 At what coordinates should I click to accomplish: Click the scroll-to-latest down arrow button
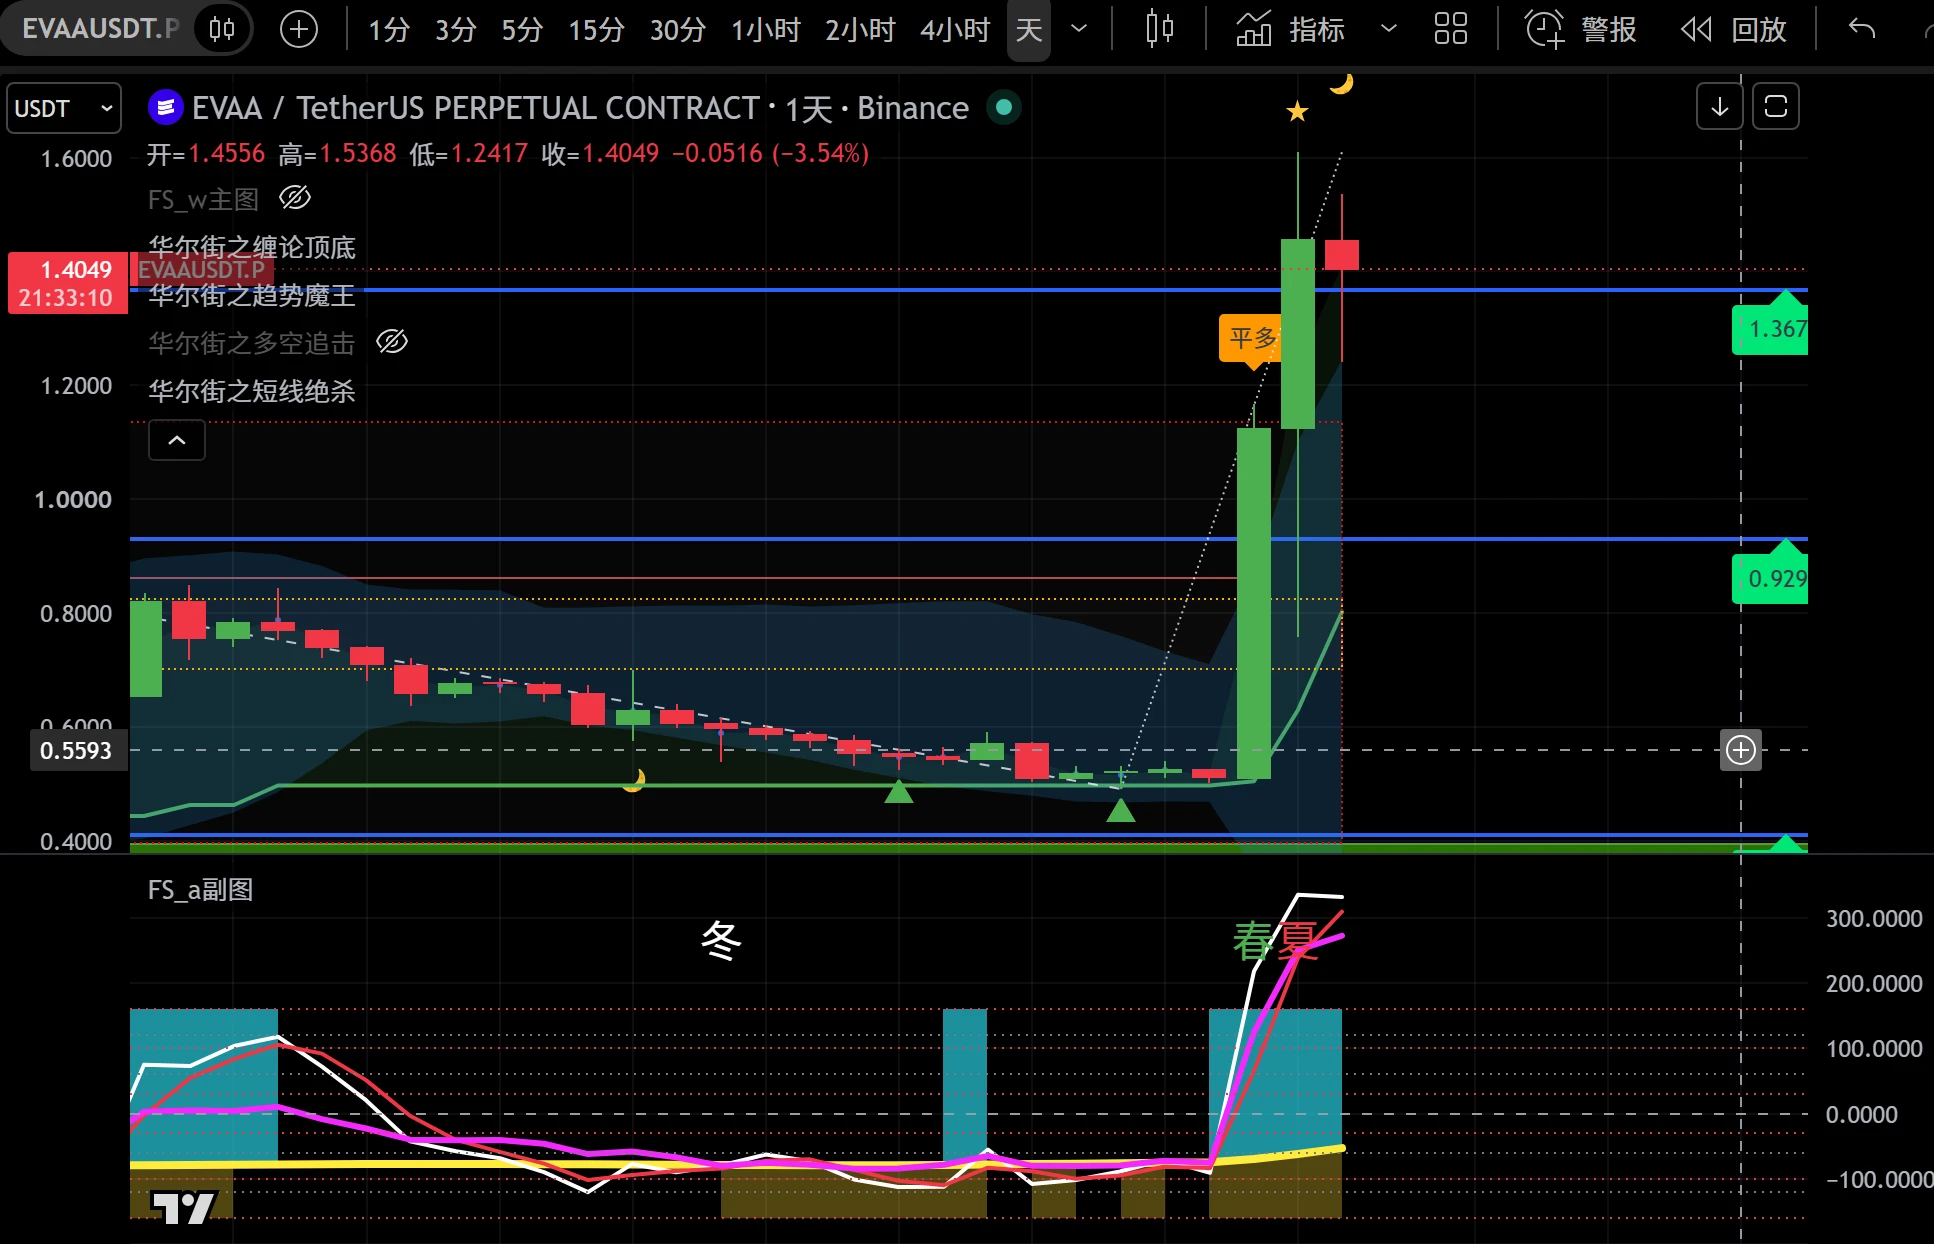click(x=1720, y=106)
